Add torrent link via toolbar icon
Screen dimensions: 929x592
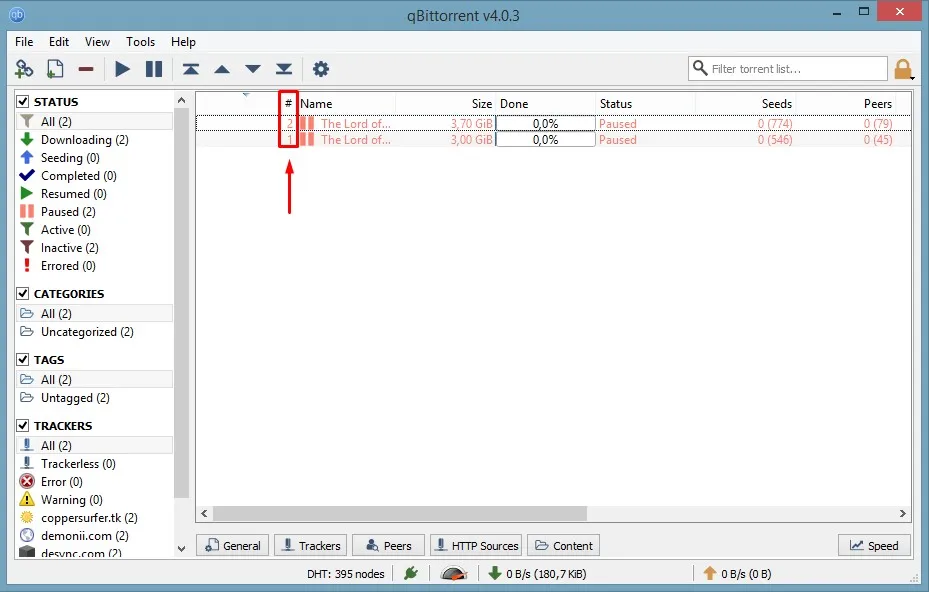tap(24, 69)
